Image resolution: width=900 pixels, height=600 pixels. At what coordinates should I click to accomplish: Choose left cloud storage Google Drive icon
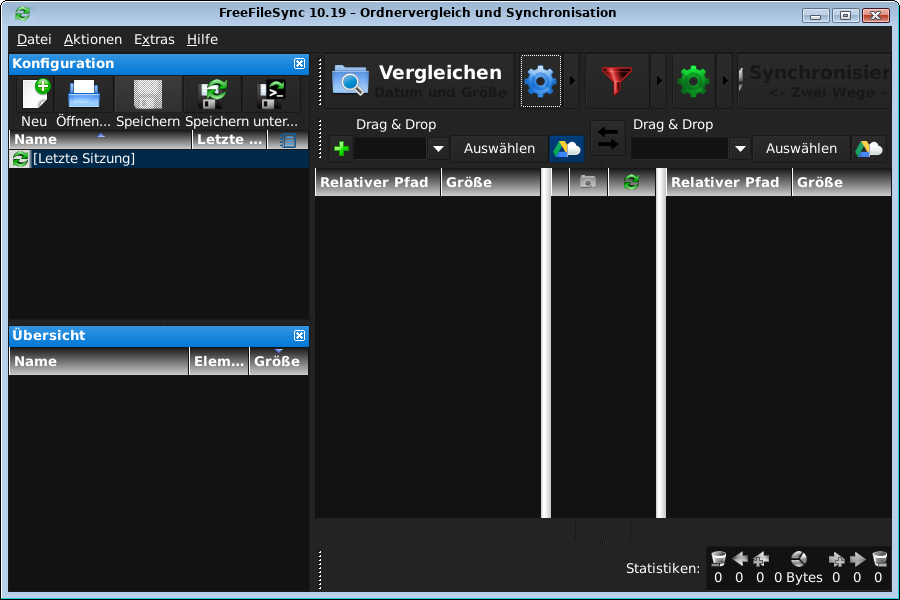567,149
